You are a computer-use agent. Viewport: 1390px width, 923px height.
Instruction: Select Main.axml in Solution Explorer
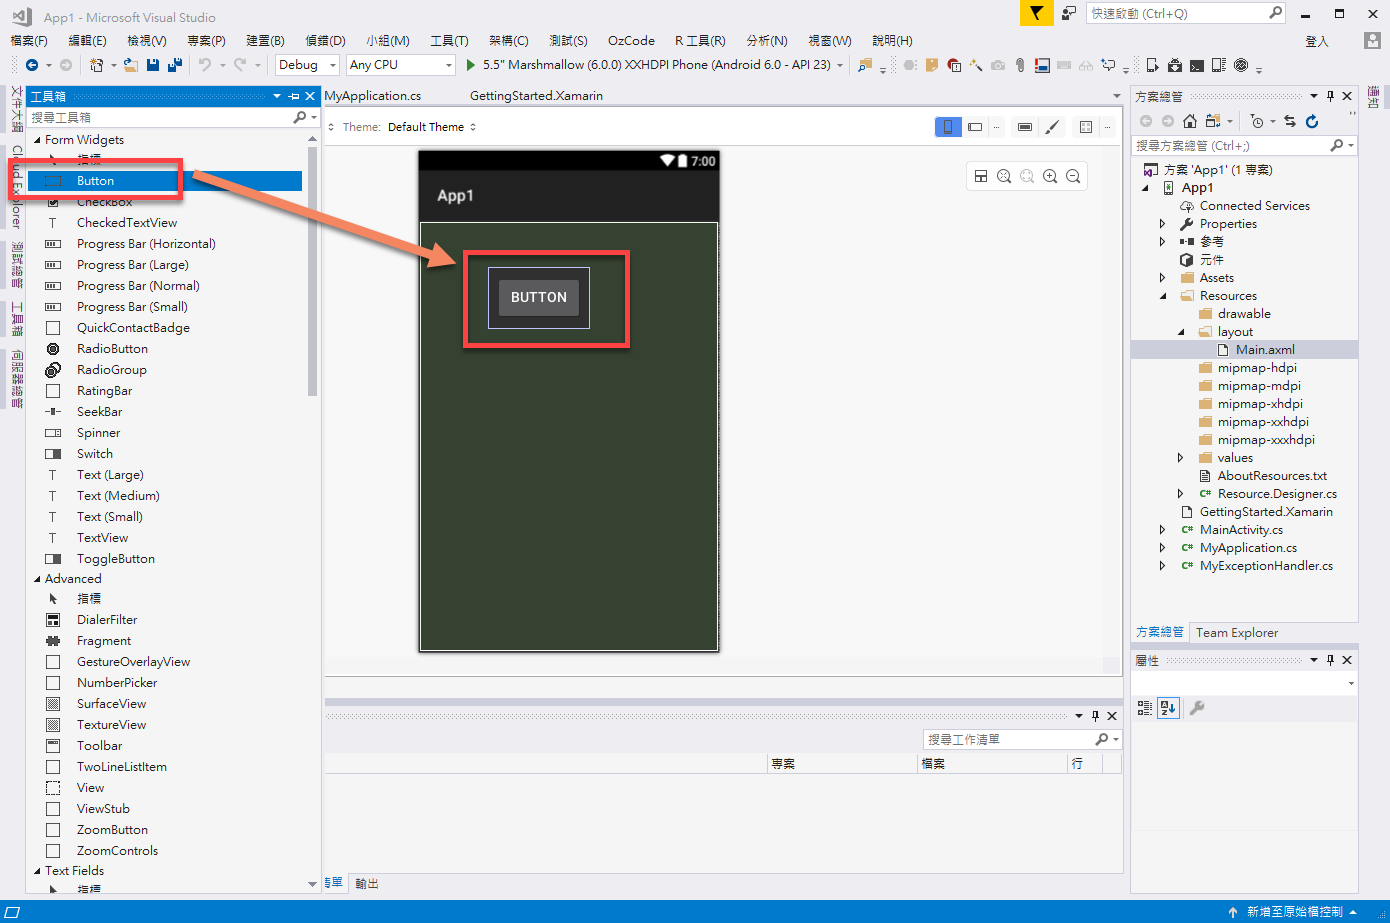click(1265, 350)
